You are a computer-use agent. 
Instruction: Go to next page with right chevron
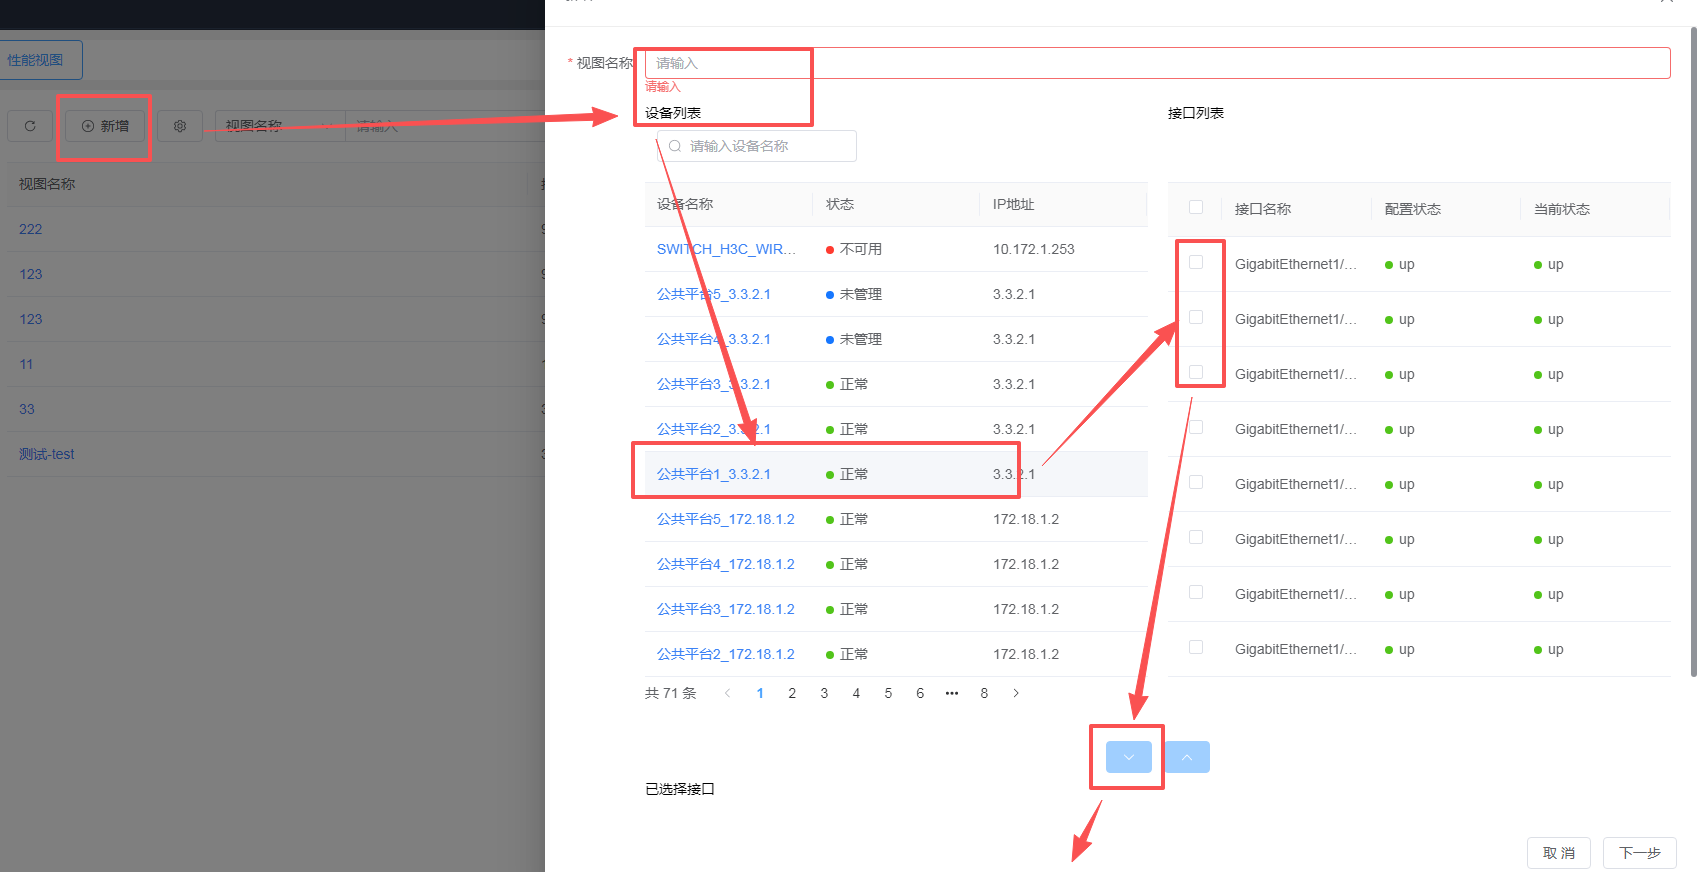(x=1016, y=693)
